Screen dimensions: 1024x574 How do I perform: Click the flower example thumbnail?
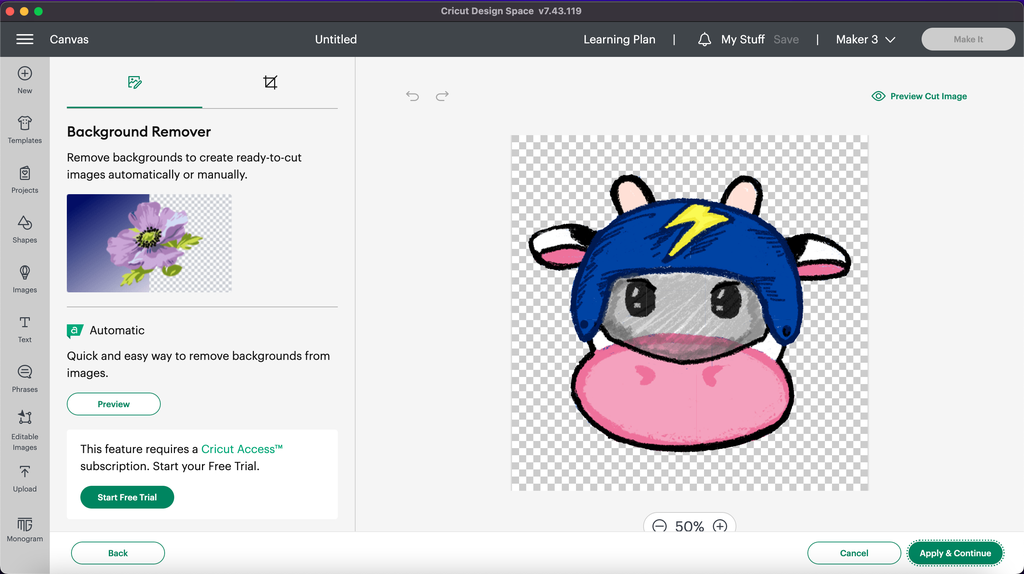click(149, 243)
